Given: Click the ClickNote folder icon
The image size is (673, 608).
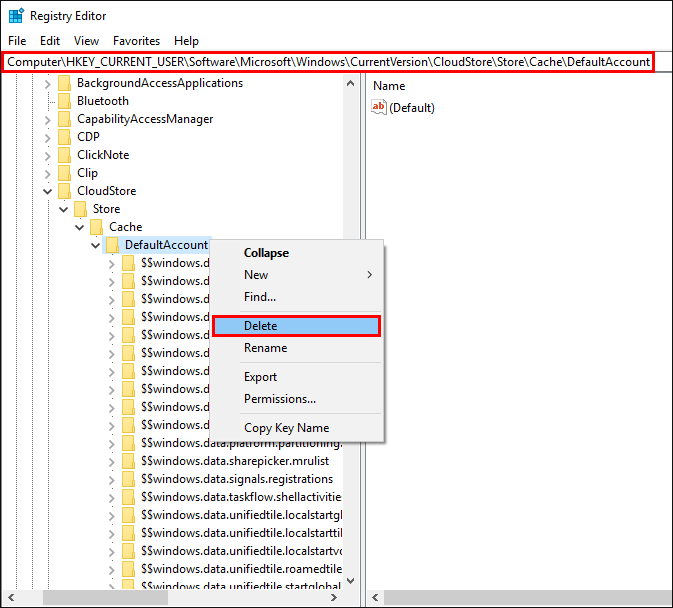Looking at the screenshot, I should coord(64,155).
